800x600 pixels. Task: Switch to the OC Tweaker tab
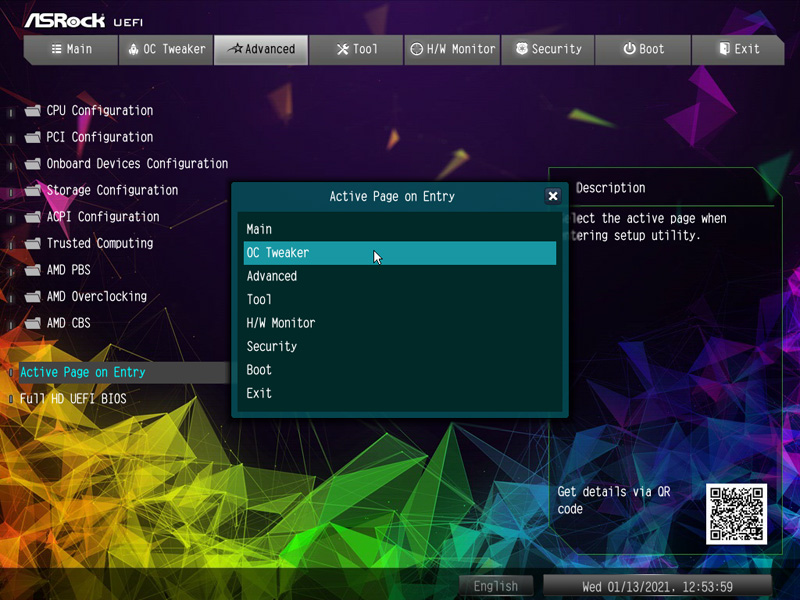pyautogui.click(x=166, y=49)
